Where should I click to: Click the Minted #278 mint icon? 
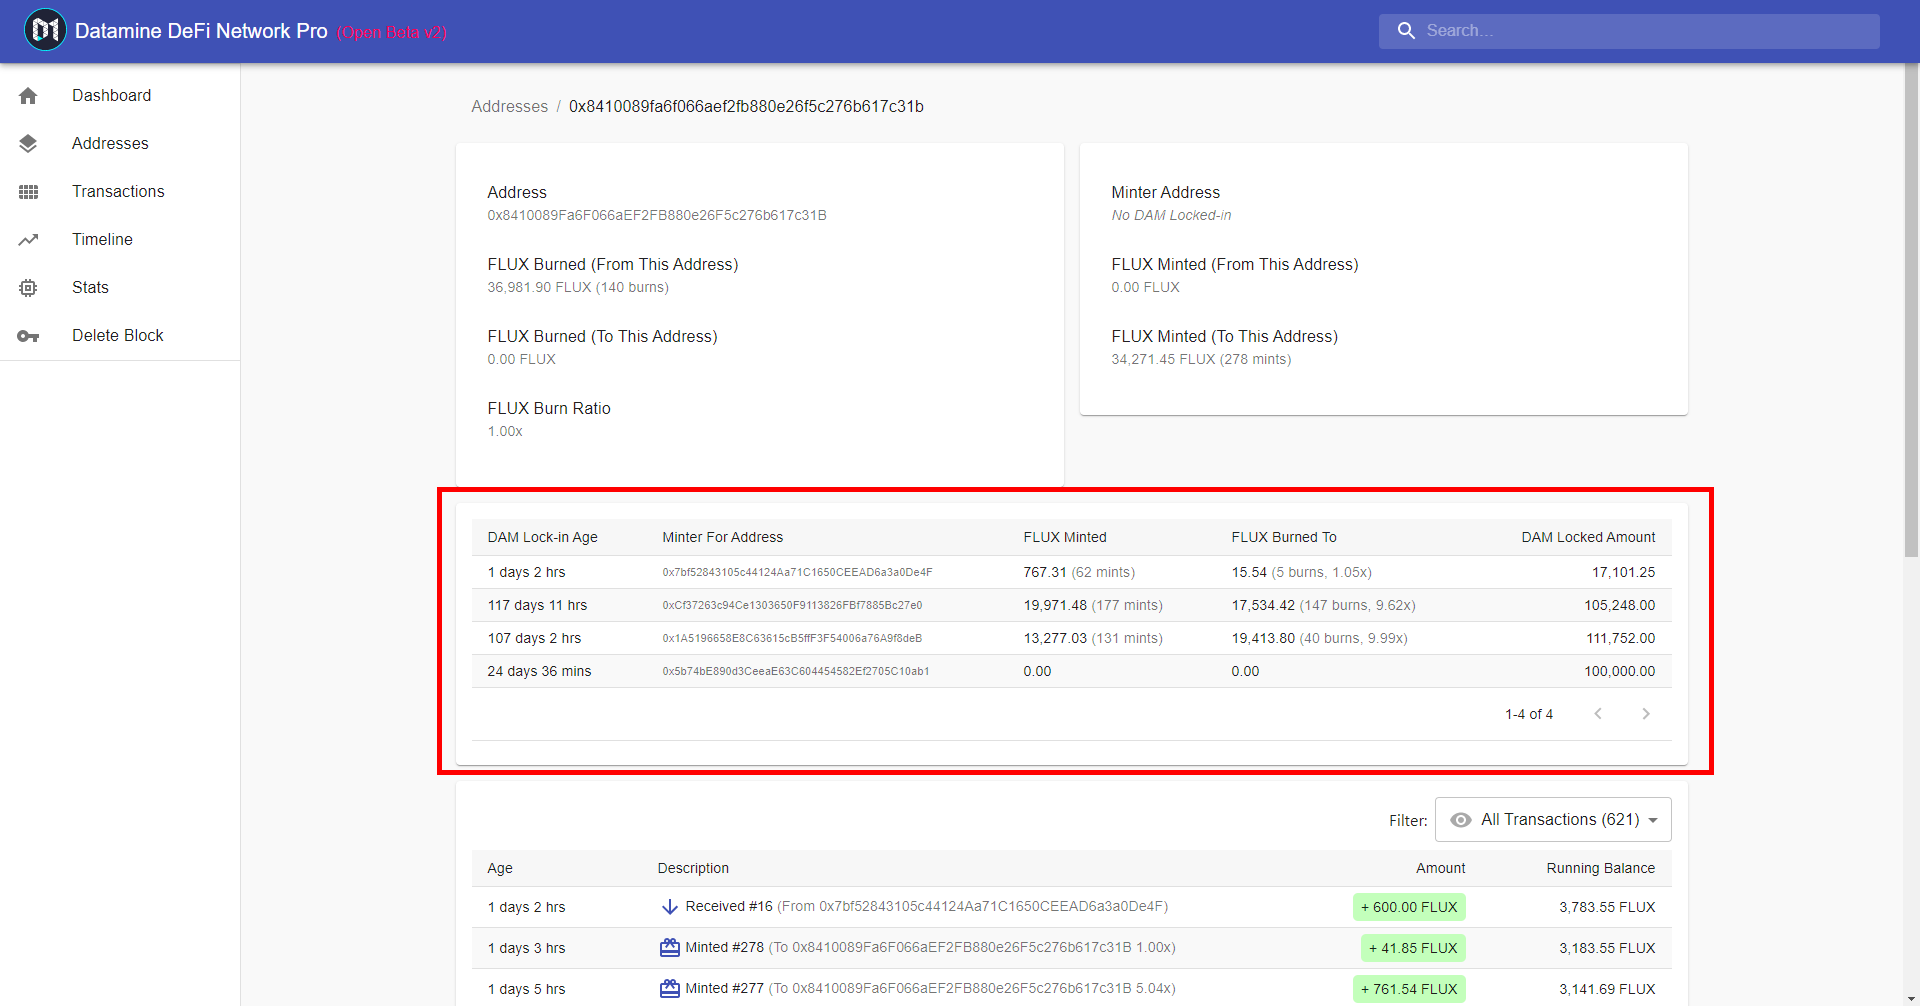670,948
